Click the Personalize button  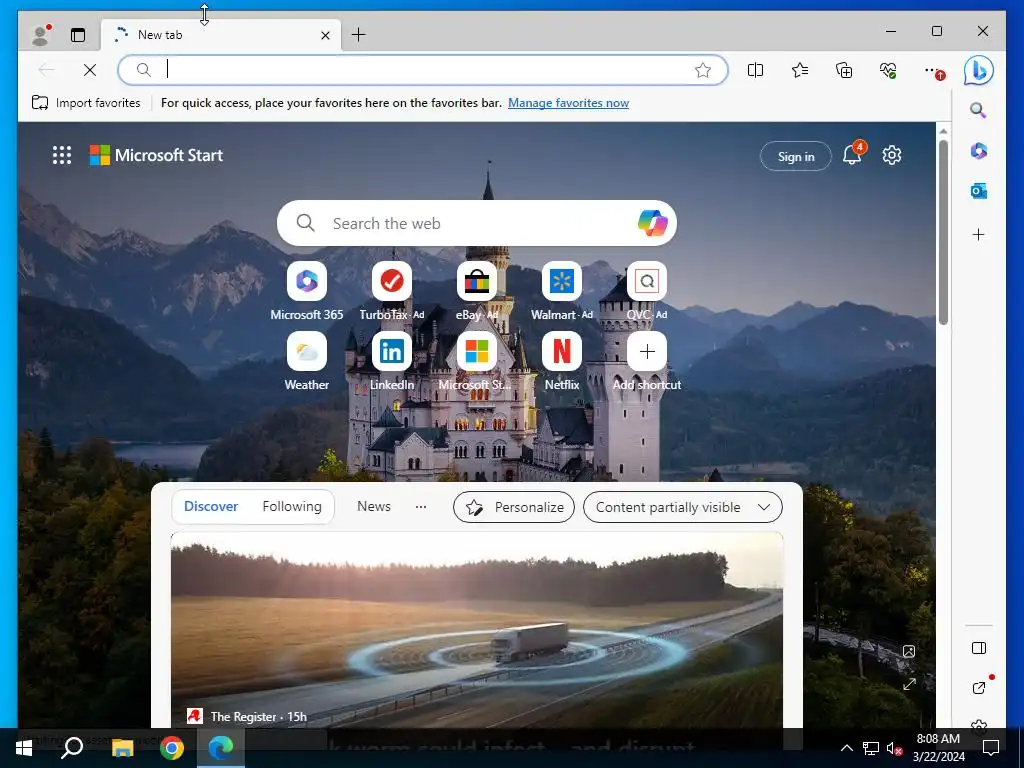tap(514, 507)
